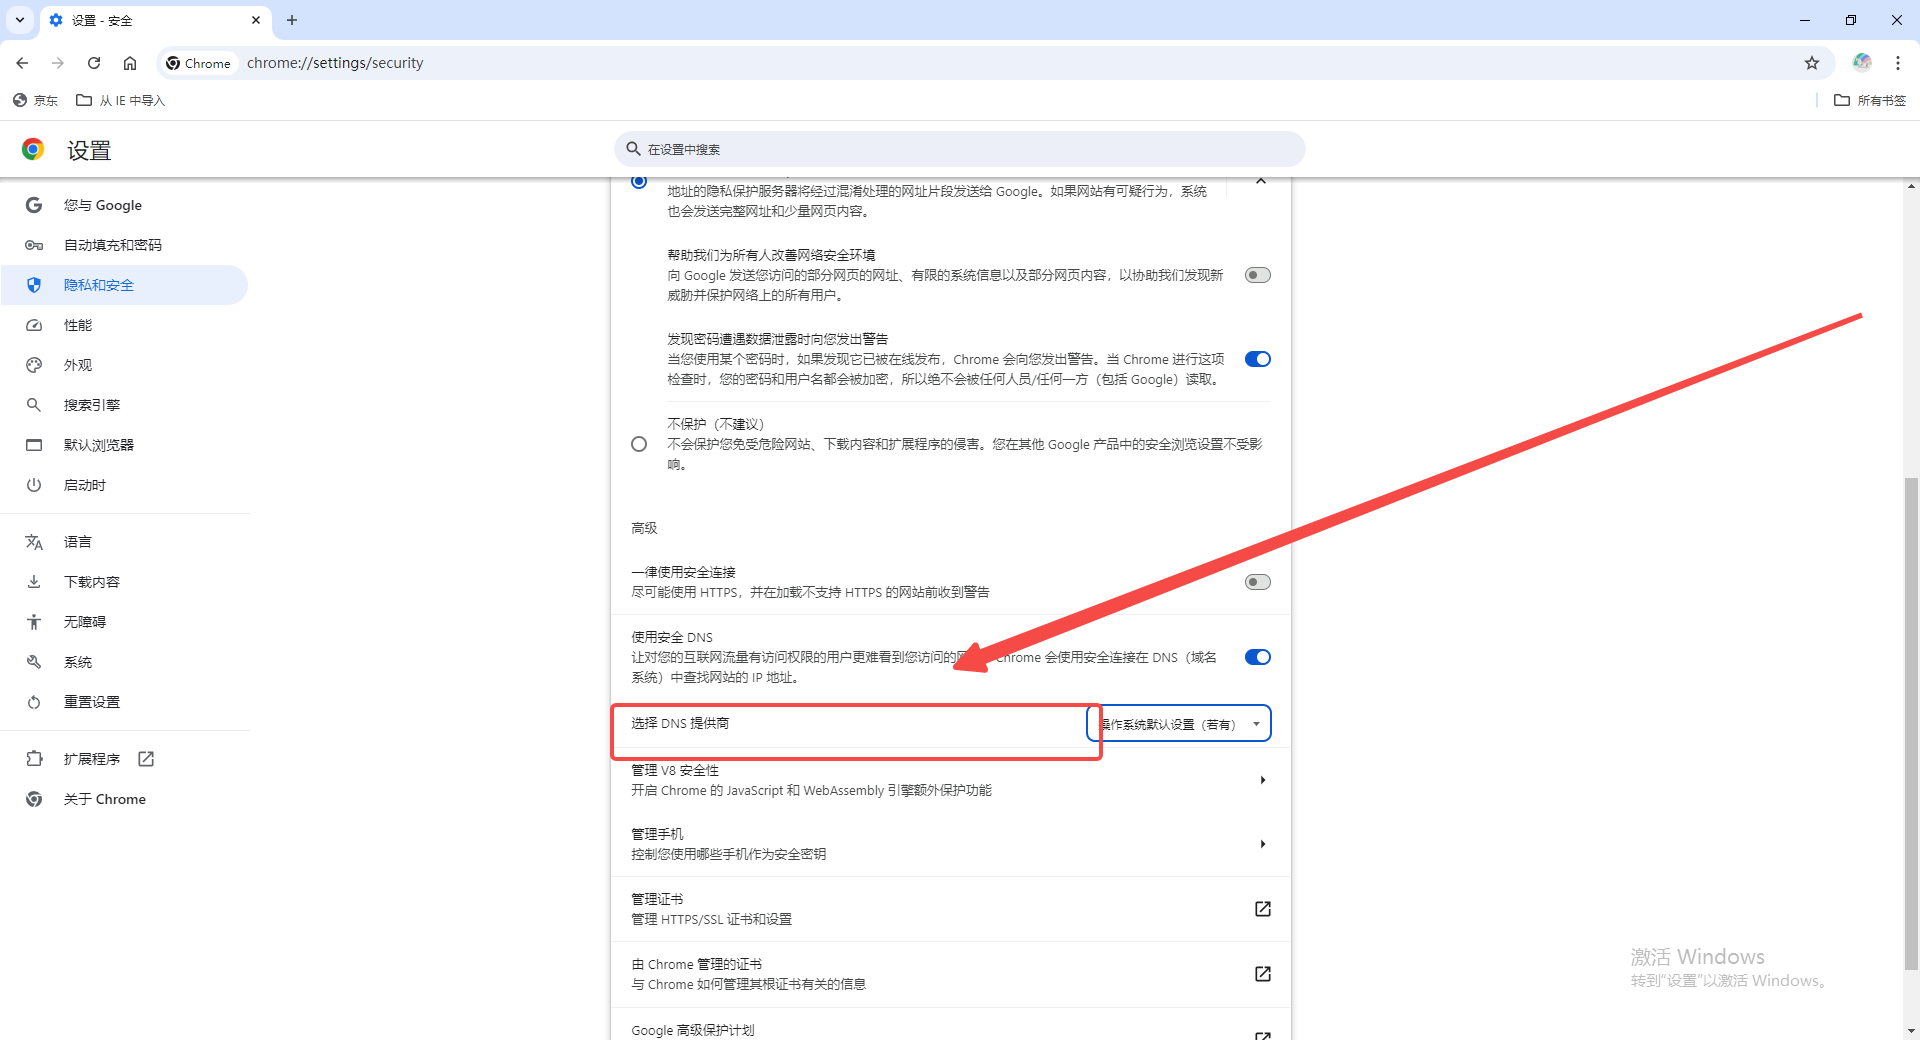This screenshot has height=1040, width=1920.
Task: Toggle 发现密码遭遇数据泄露时 warning switch
Action: (1258, 359)
